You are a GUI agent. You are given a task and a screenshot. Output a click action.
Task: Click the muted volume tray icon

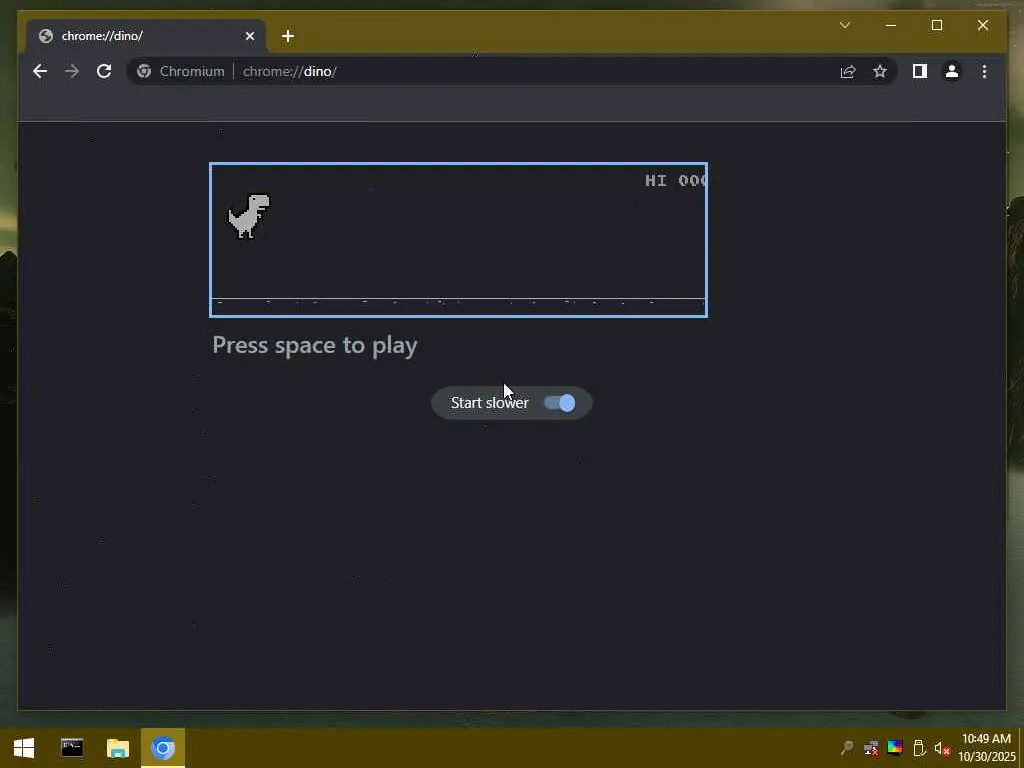(942, 748)
